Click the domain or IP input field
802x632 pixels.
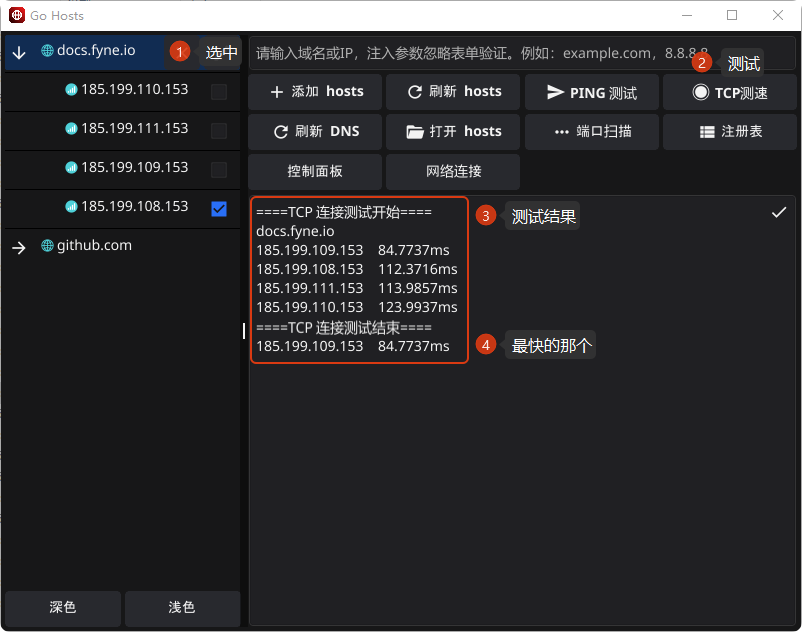[470, 53]
